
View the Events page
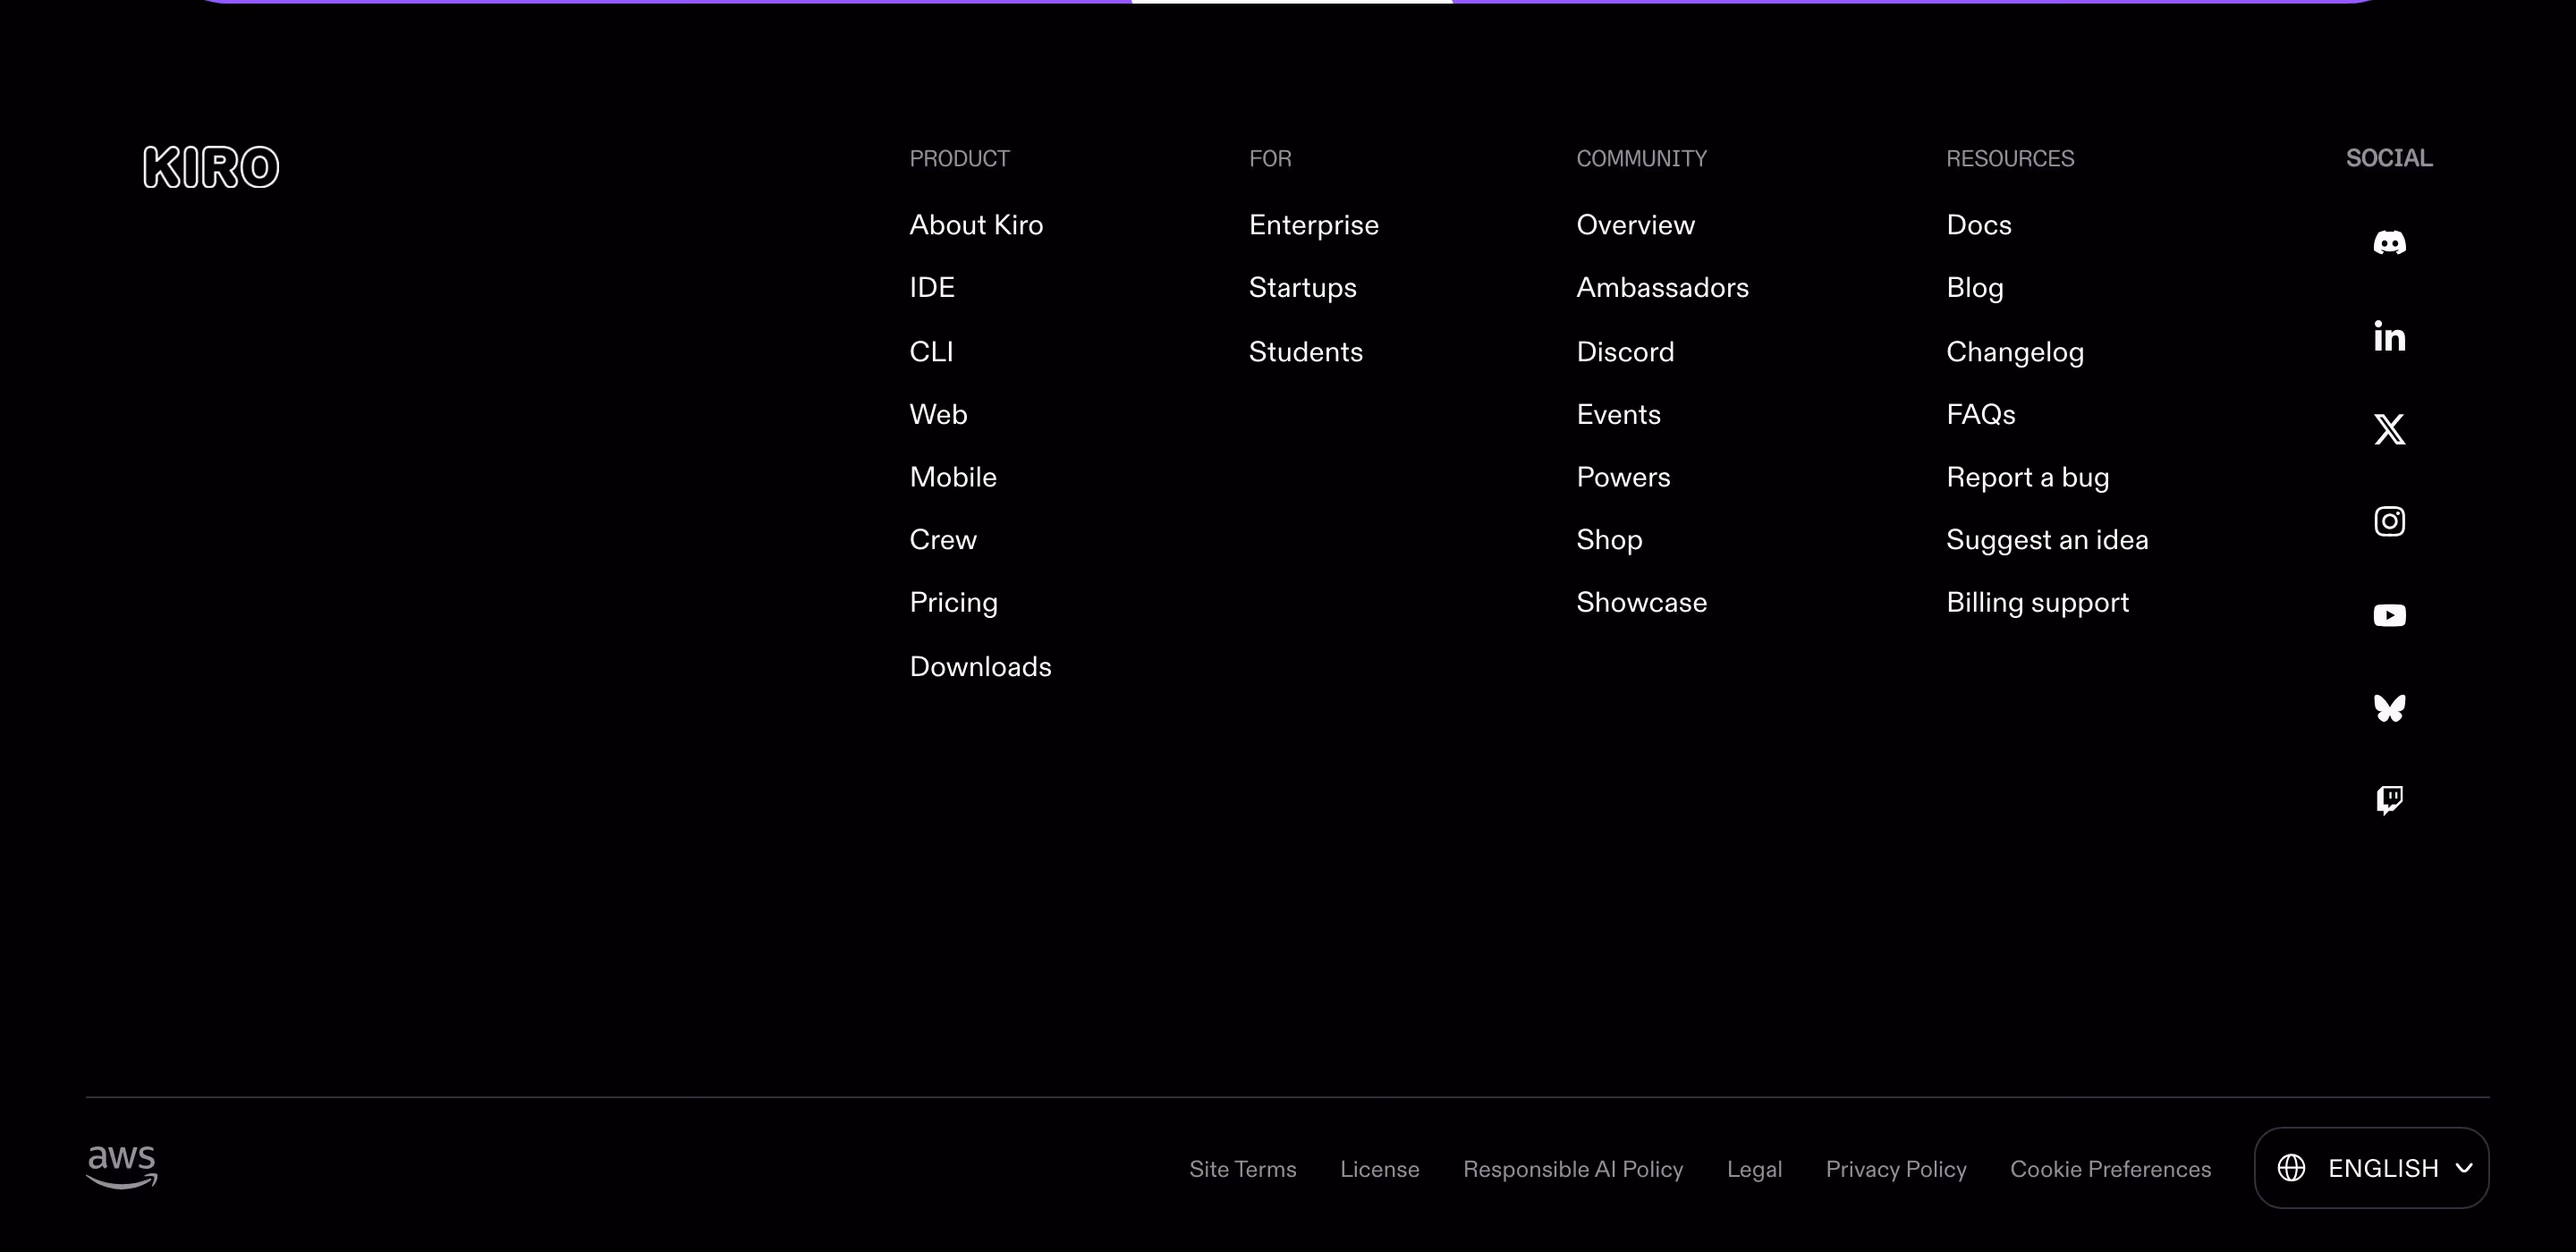1618,415
